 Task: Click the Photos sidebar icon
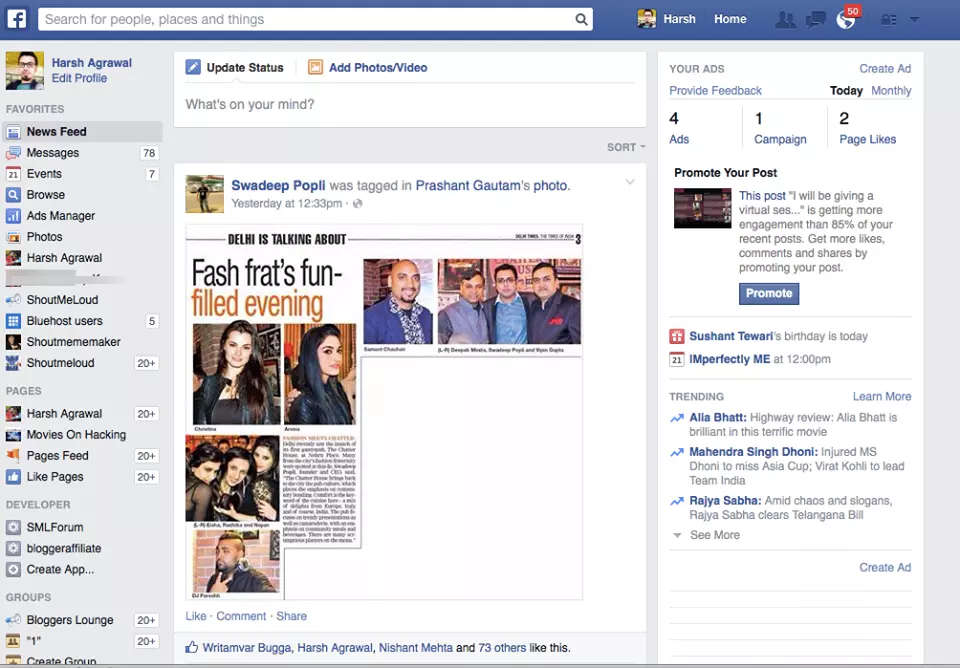pyautogui.click(x=13, y=237)
